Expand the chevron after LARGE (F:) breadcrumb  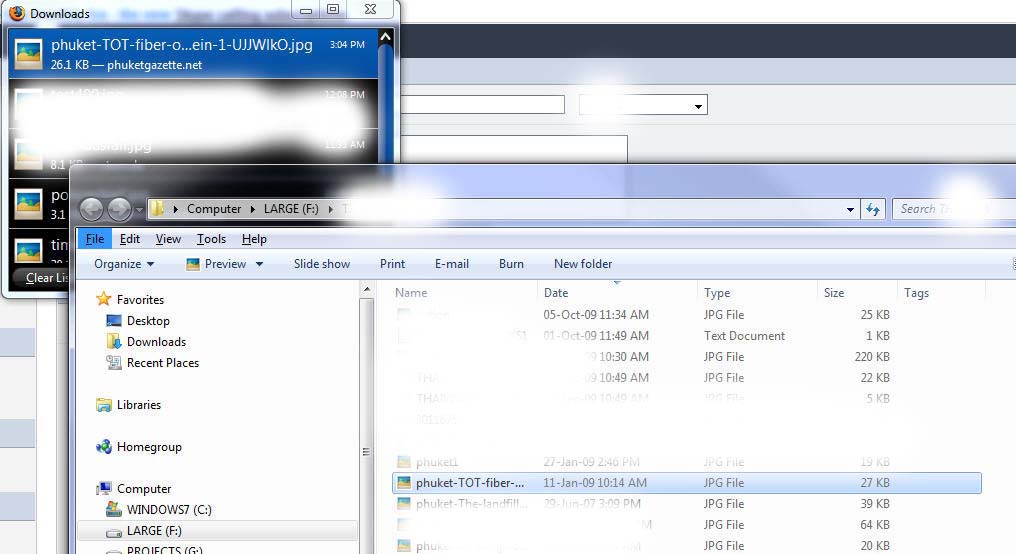point(330,209)
